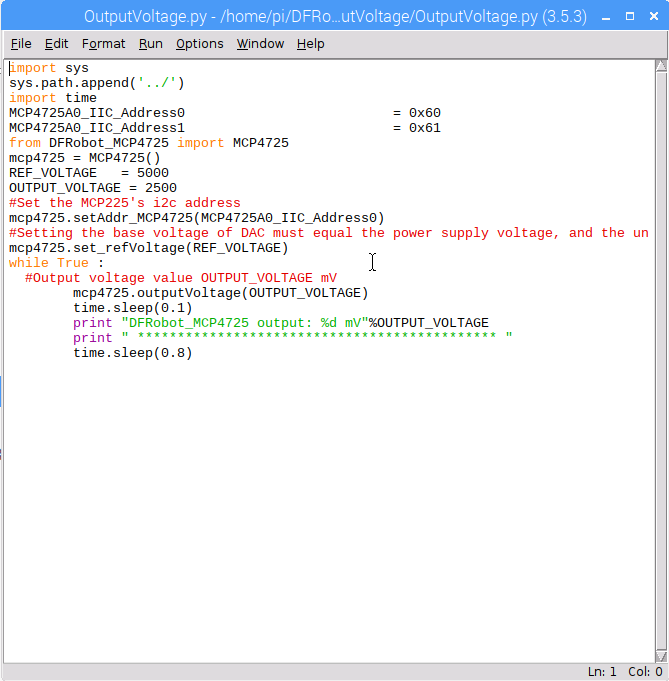Open the Options menu
Viewport: 669px width, 681px height.
point(199,44)
